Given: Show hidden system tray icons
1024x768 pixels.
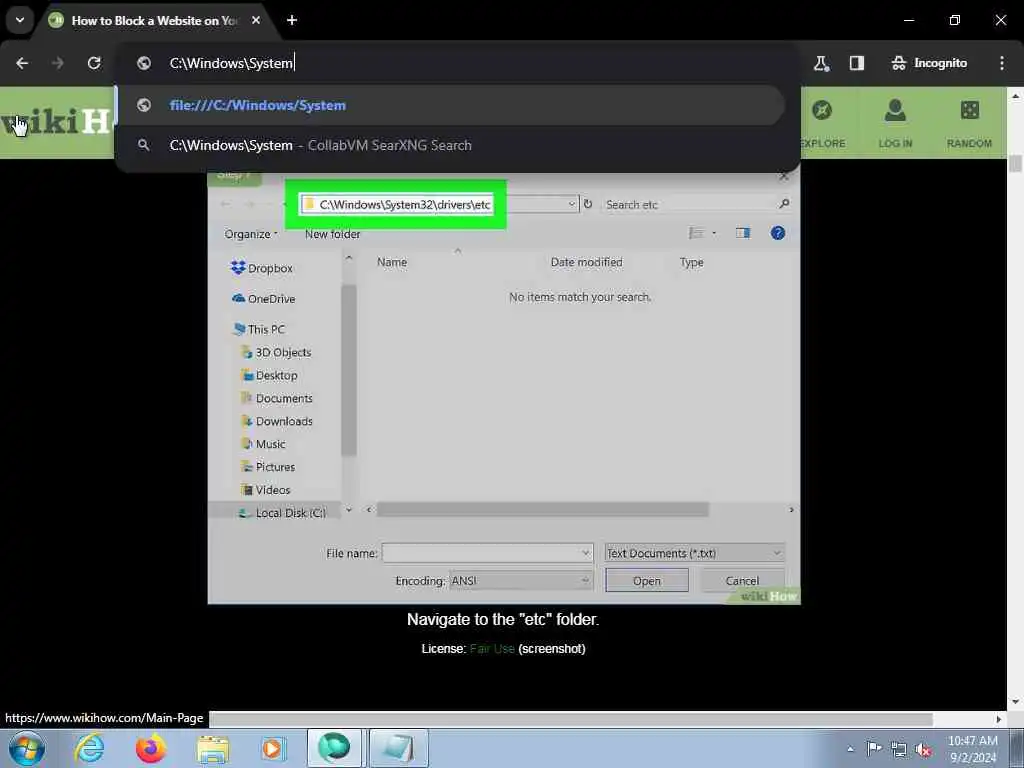Looking at the screenshot, I should [x=850, y=749].
